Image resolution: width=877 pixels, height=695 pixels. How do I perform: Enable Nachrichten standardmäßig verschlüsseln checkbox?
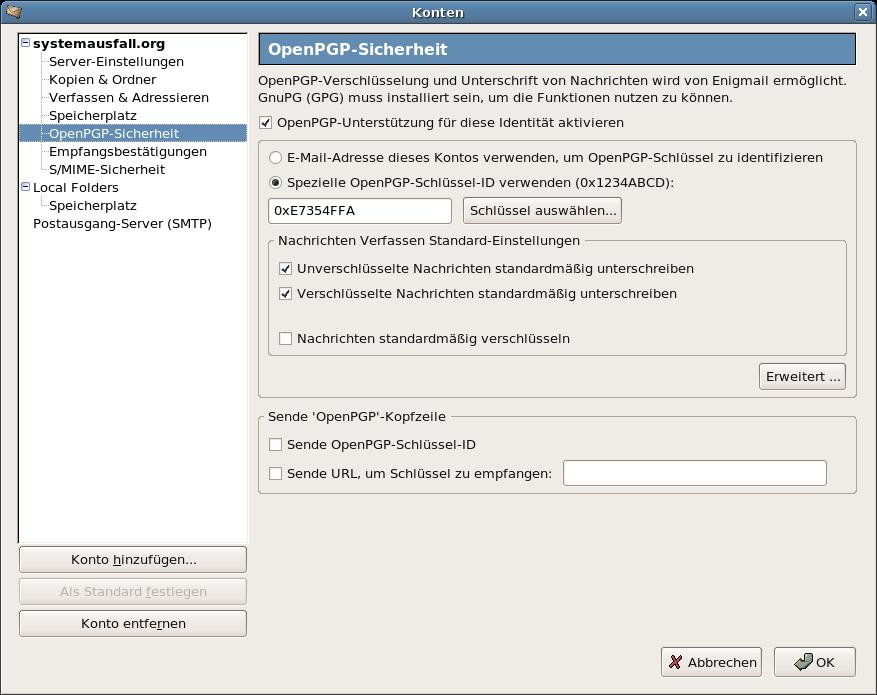pyautogui.click(x=285, y=338)
